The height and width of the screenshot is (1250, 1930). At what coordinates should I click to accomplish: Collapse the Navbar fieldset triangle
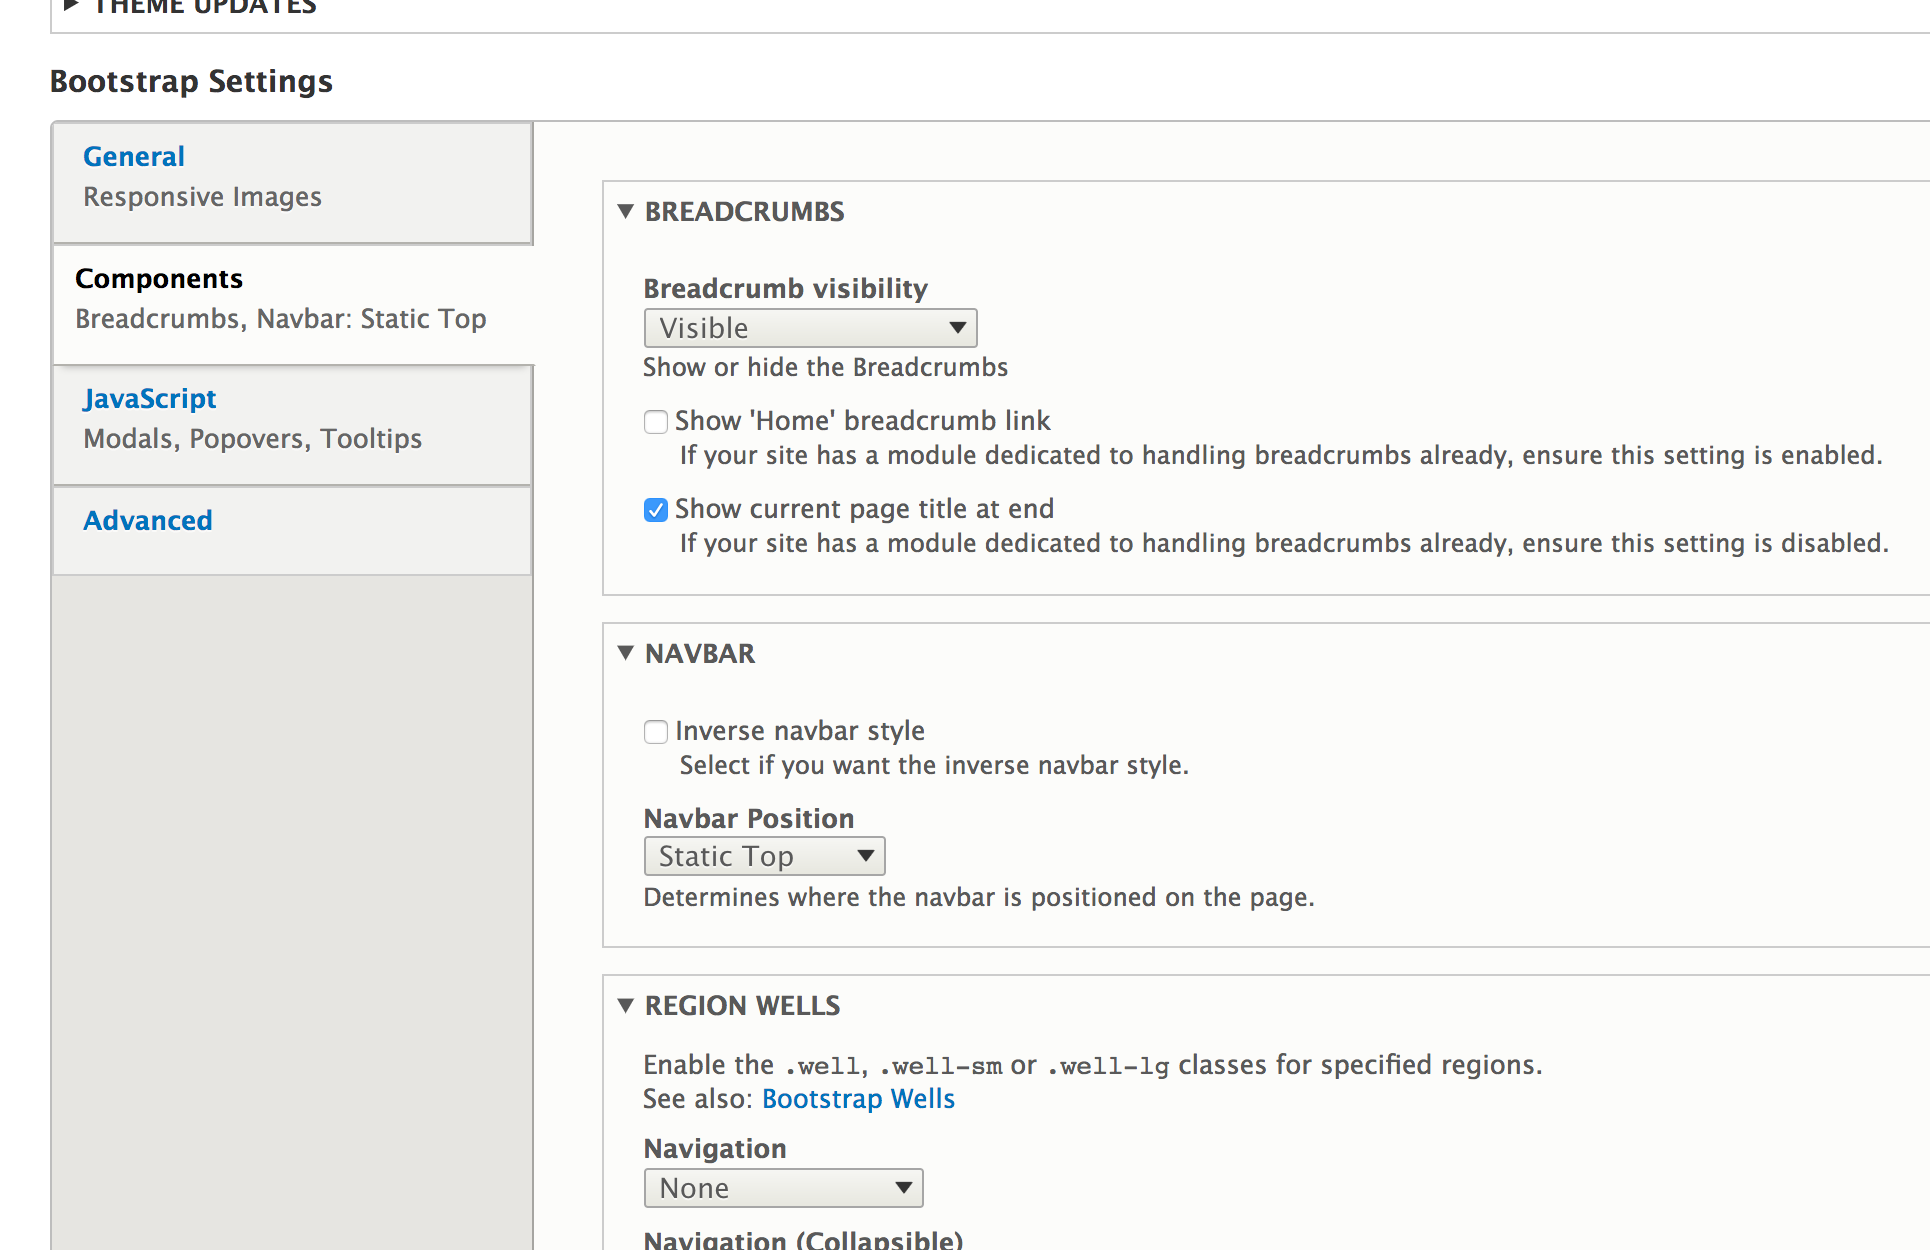tap(626, 653)
